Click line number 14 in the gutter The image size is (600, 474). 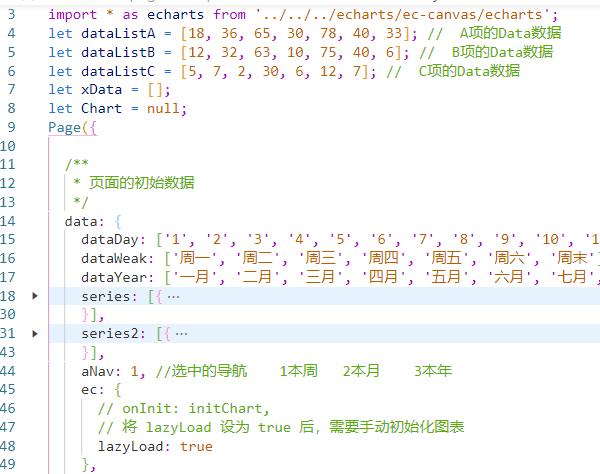8,221
